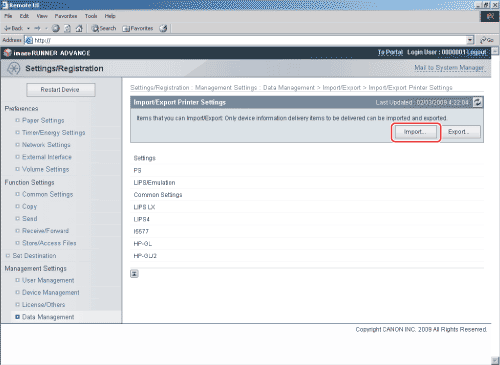Click the refresh icon beside Last Updated
Image resolution: width=500 pixels, height=365 pixels.
tap(477, 102)
